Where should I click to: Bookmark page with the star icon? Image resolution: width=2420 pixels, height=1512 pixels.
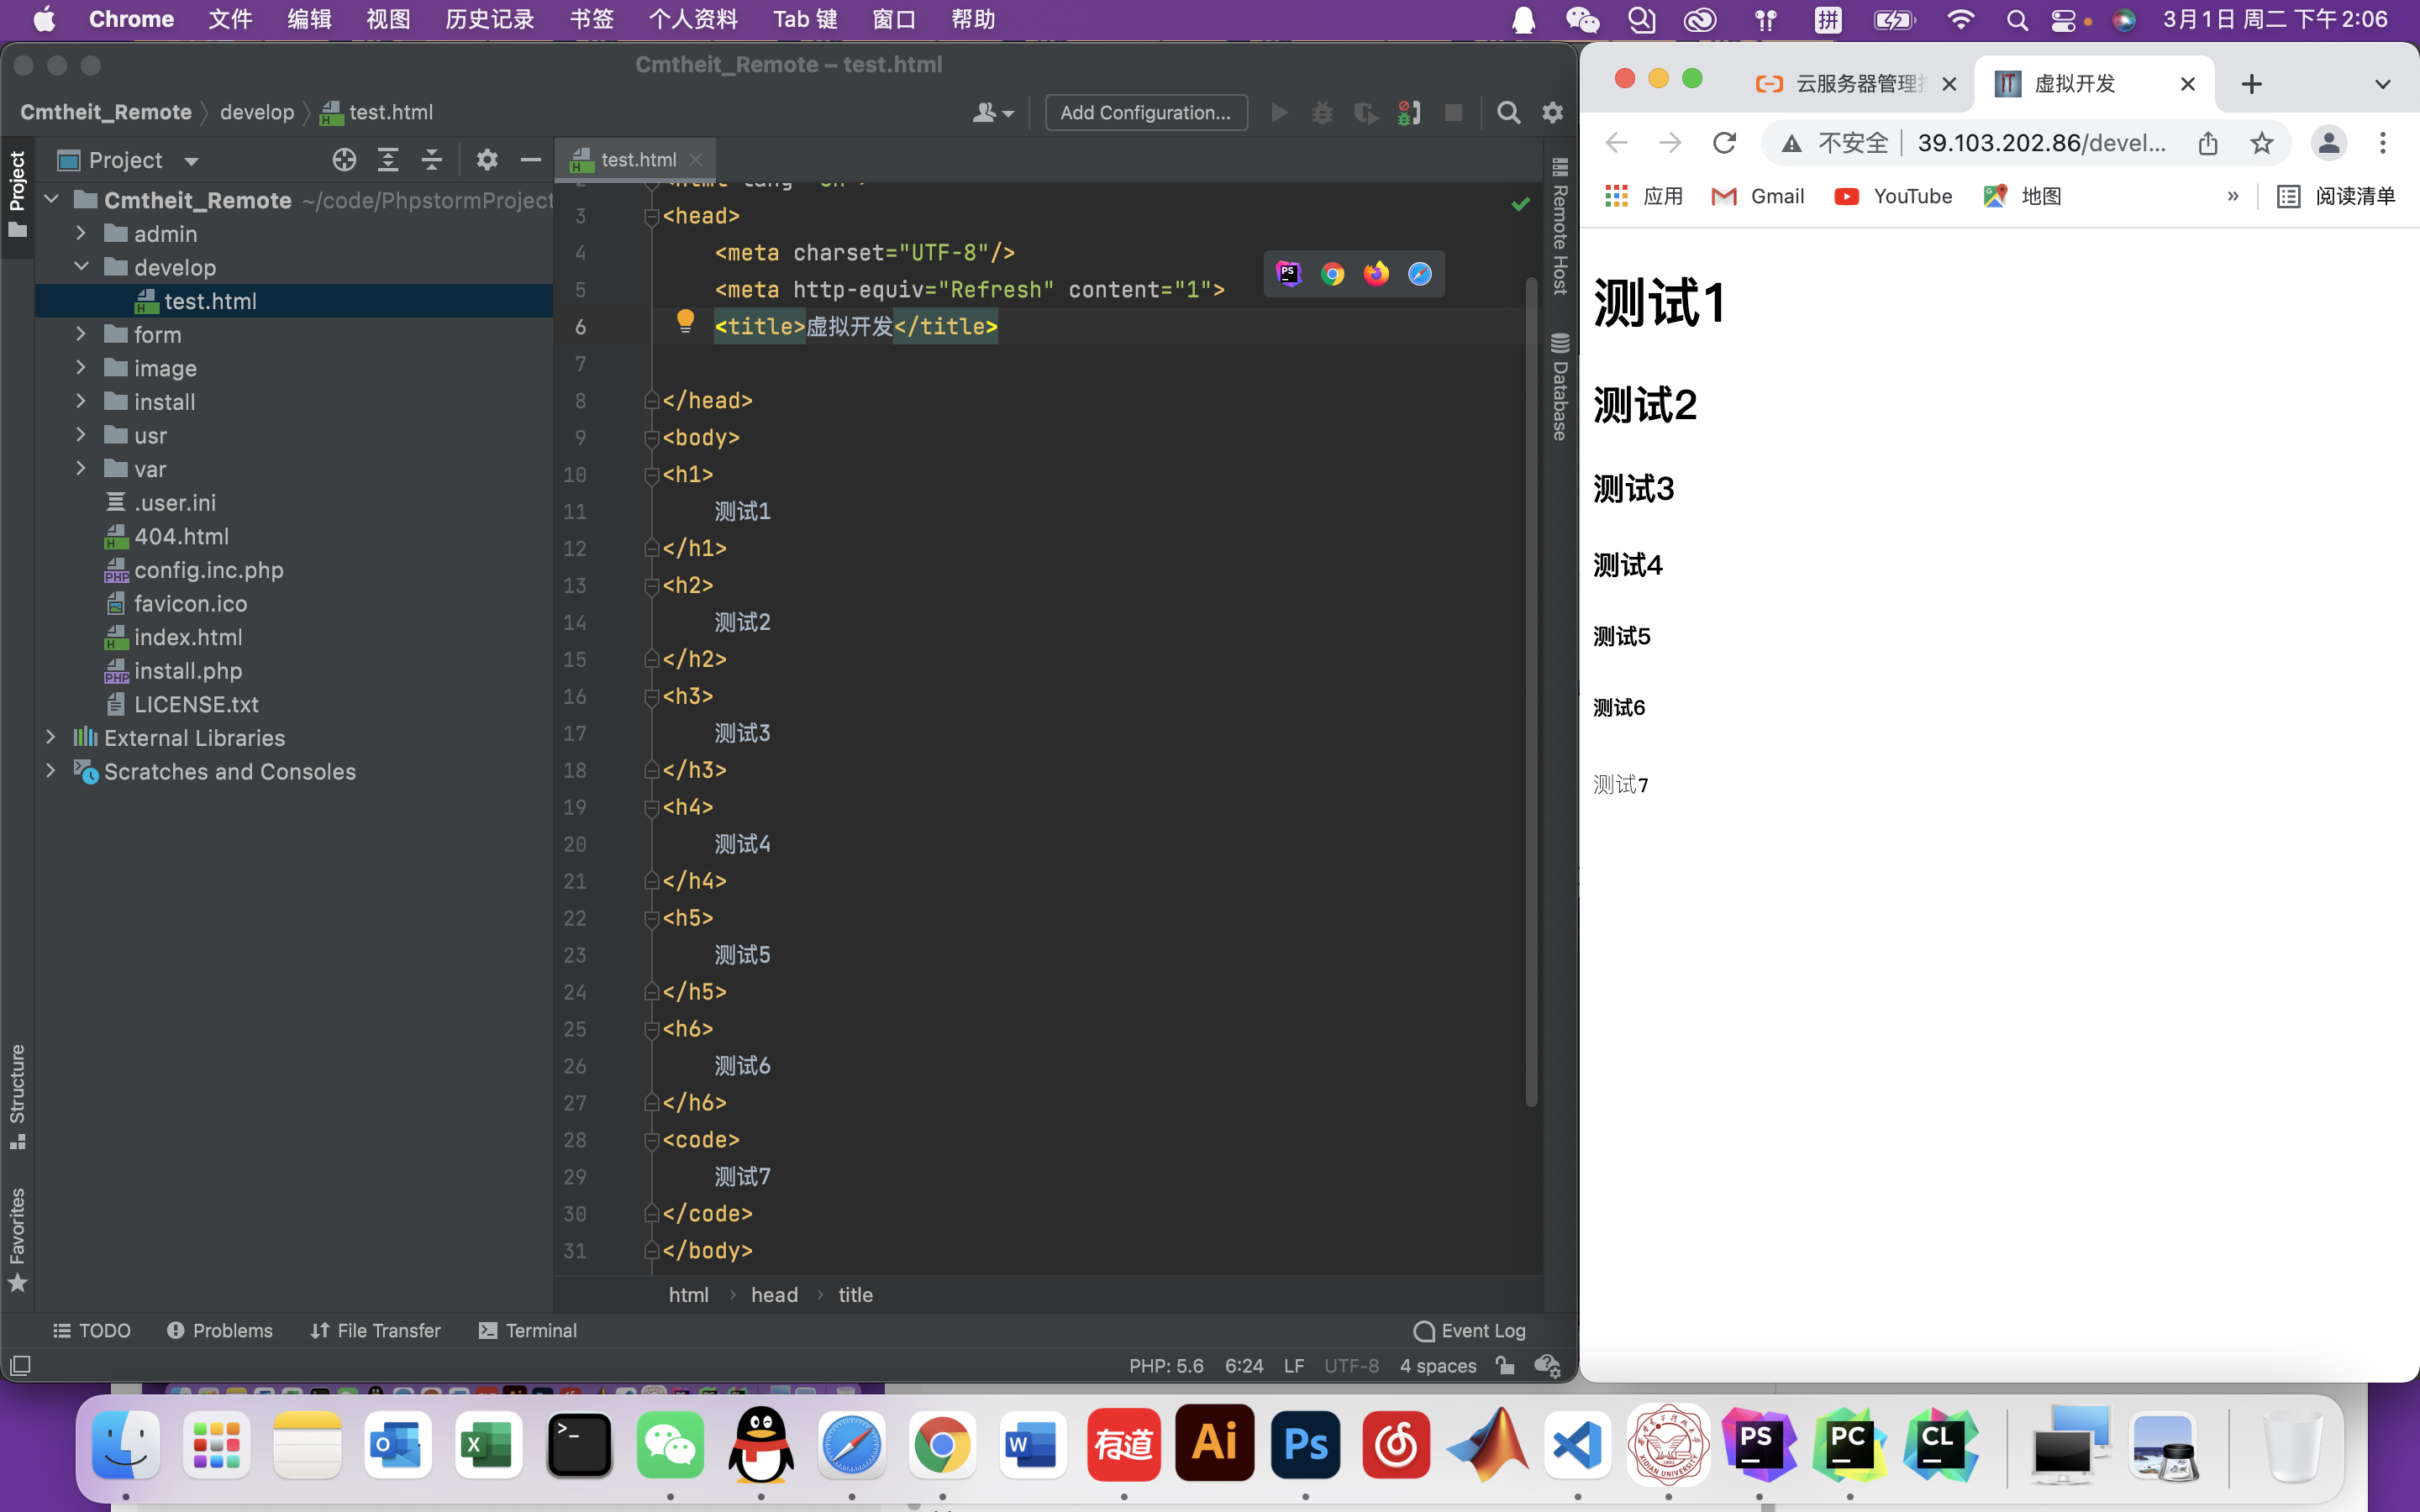(x=2261, y=143)
